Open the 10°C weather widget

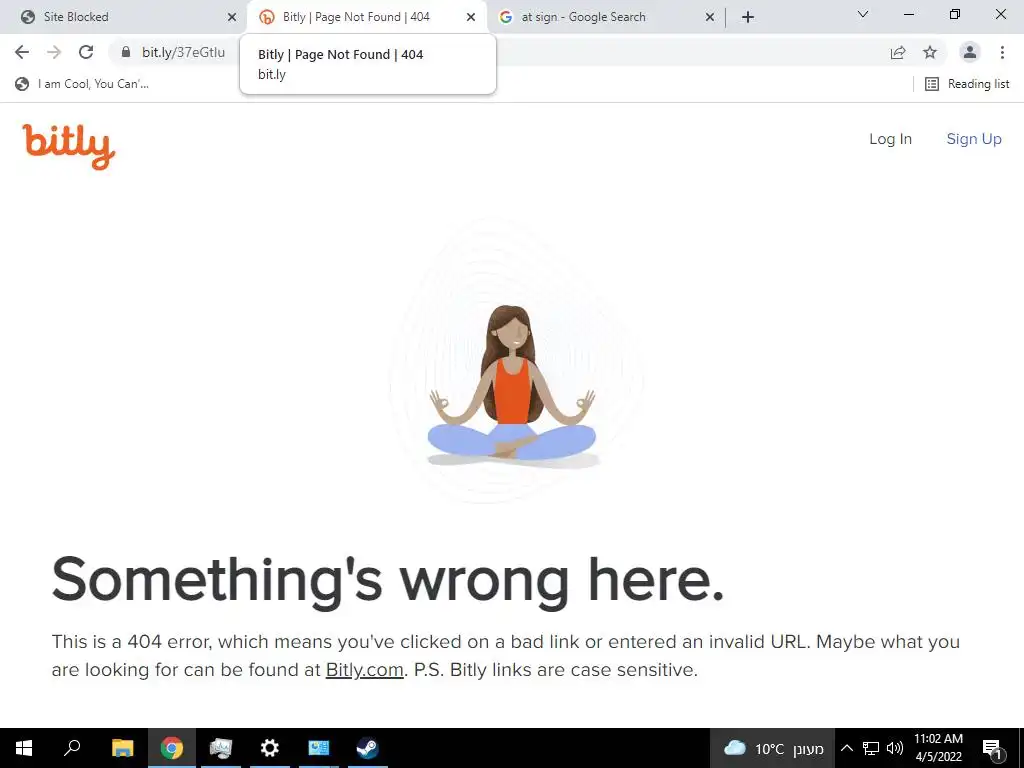point(773,748)
